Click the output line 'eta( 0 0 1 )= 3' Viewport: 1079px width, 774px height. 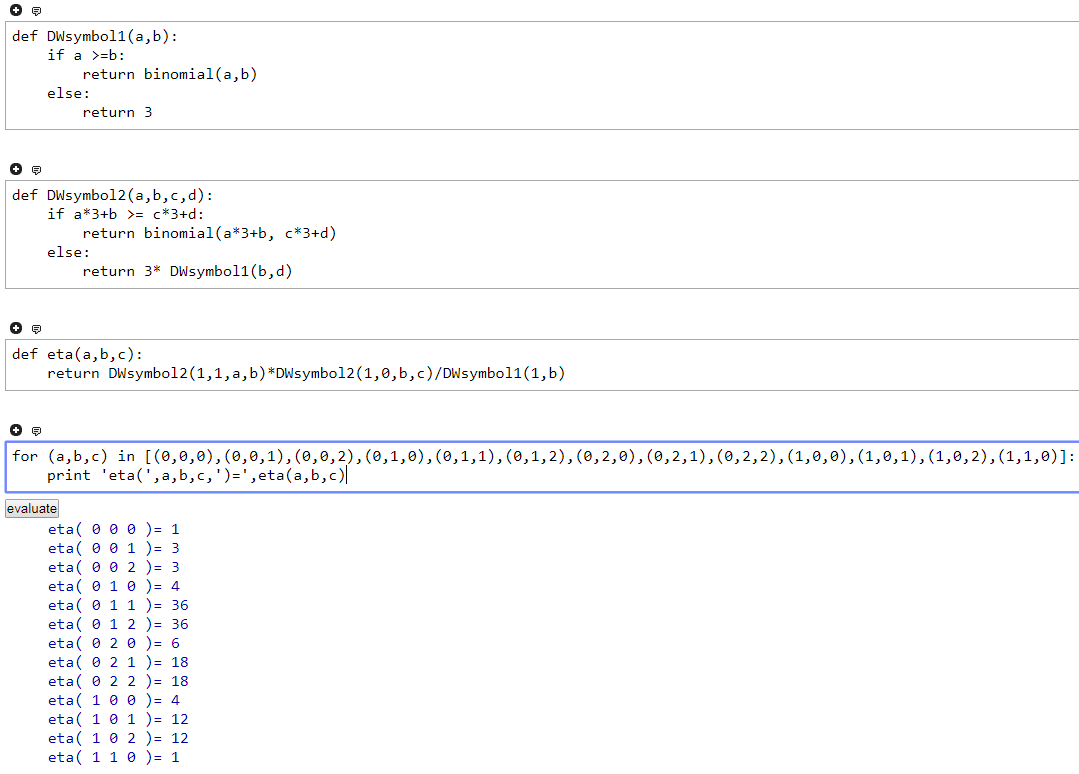point(114,548)
